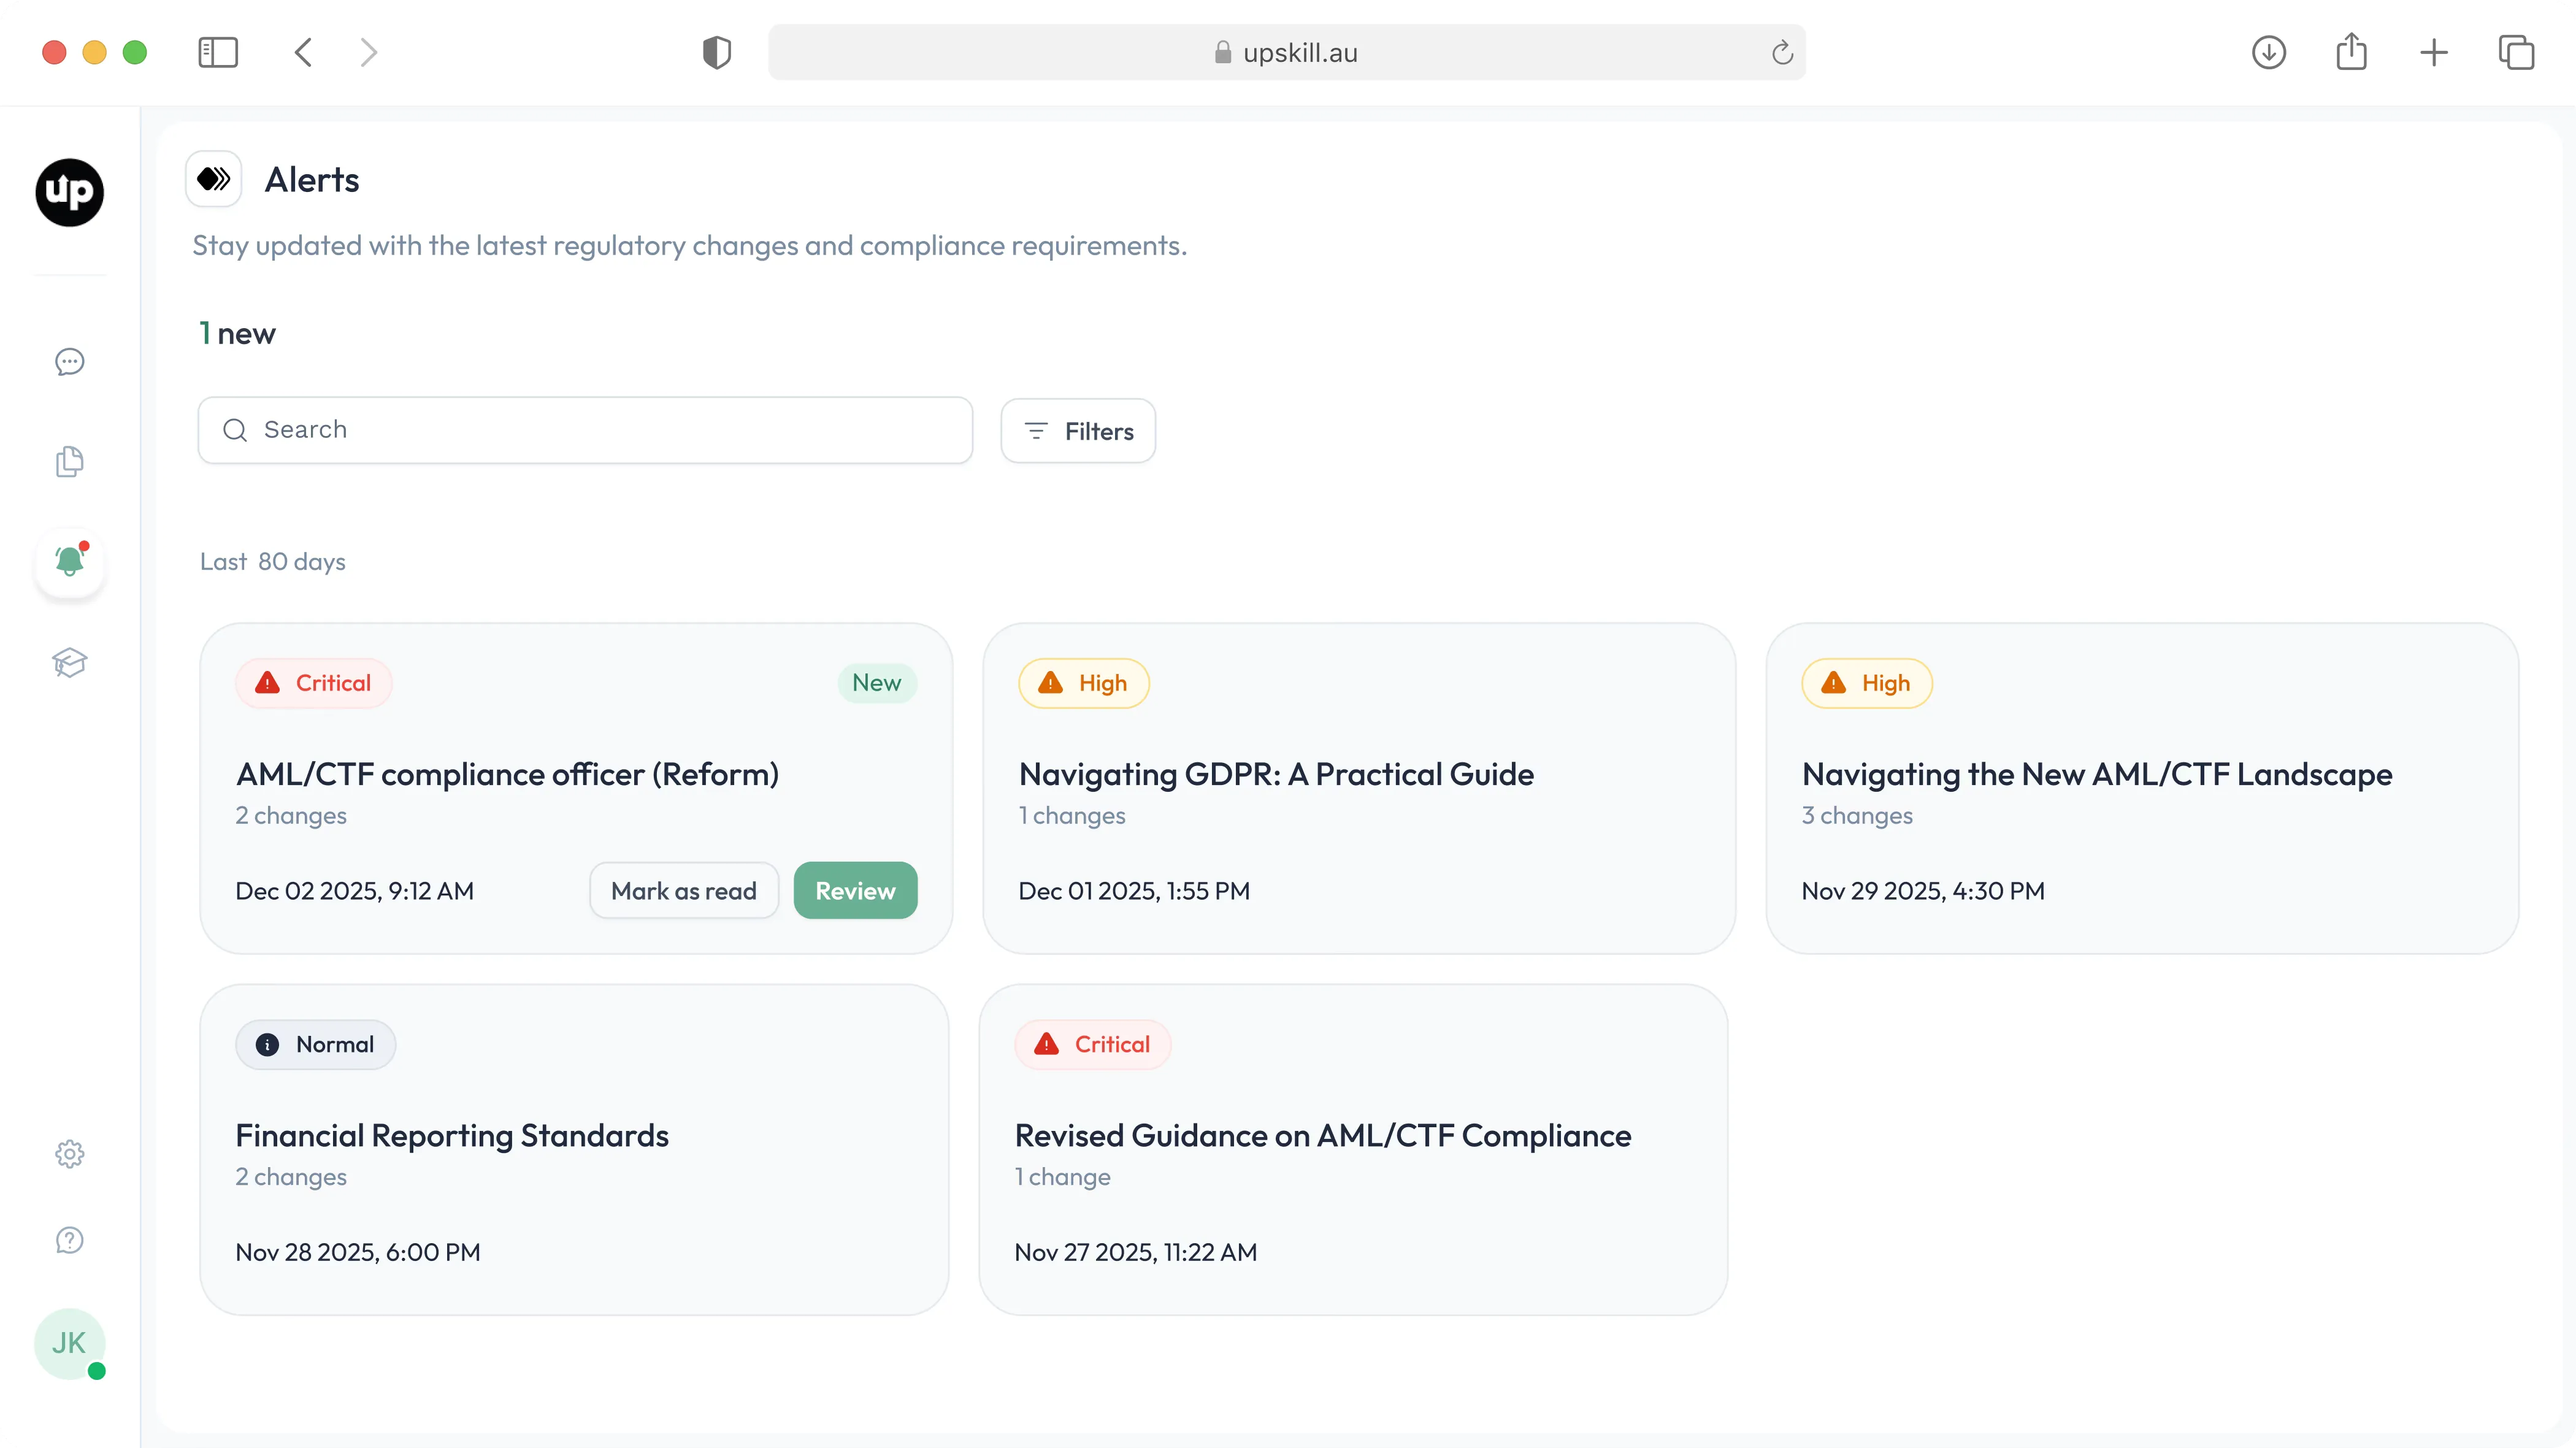Toggle the browser sidebar visibility
This screenshot has width=2576, height=1448.
pyautogui.click(x=218, y=52)
